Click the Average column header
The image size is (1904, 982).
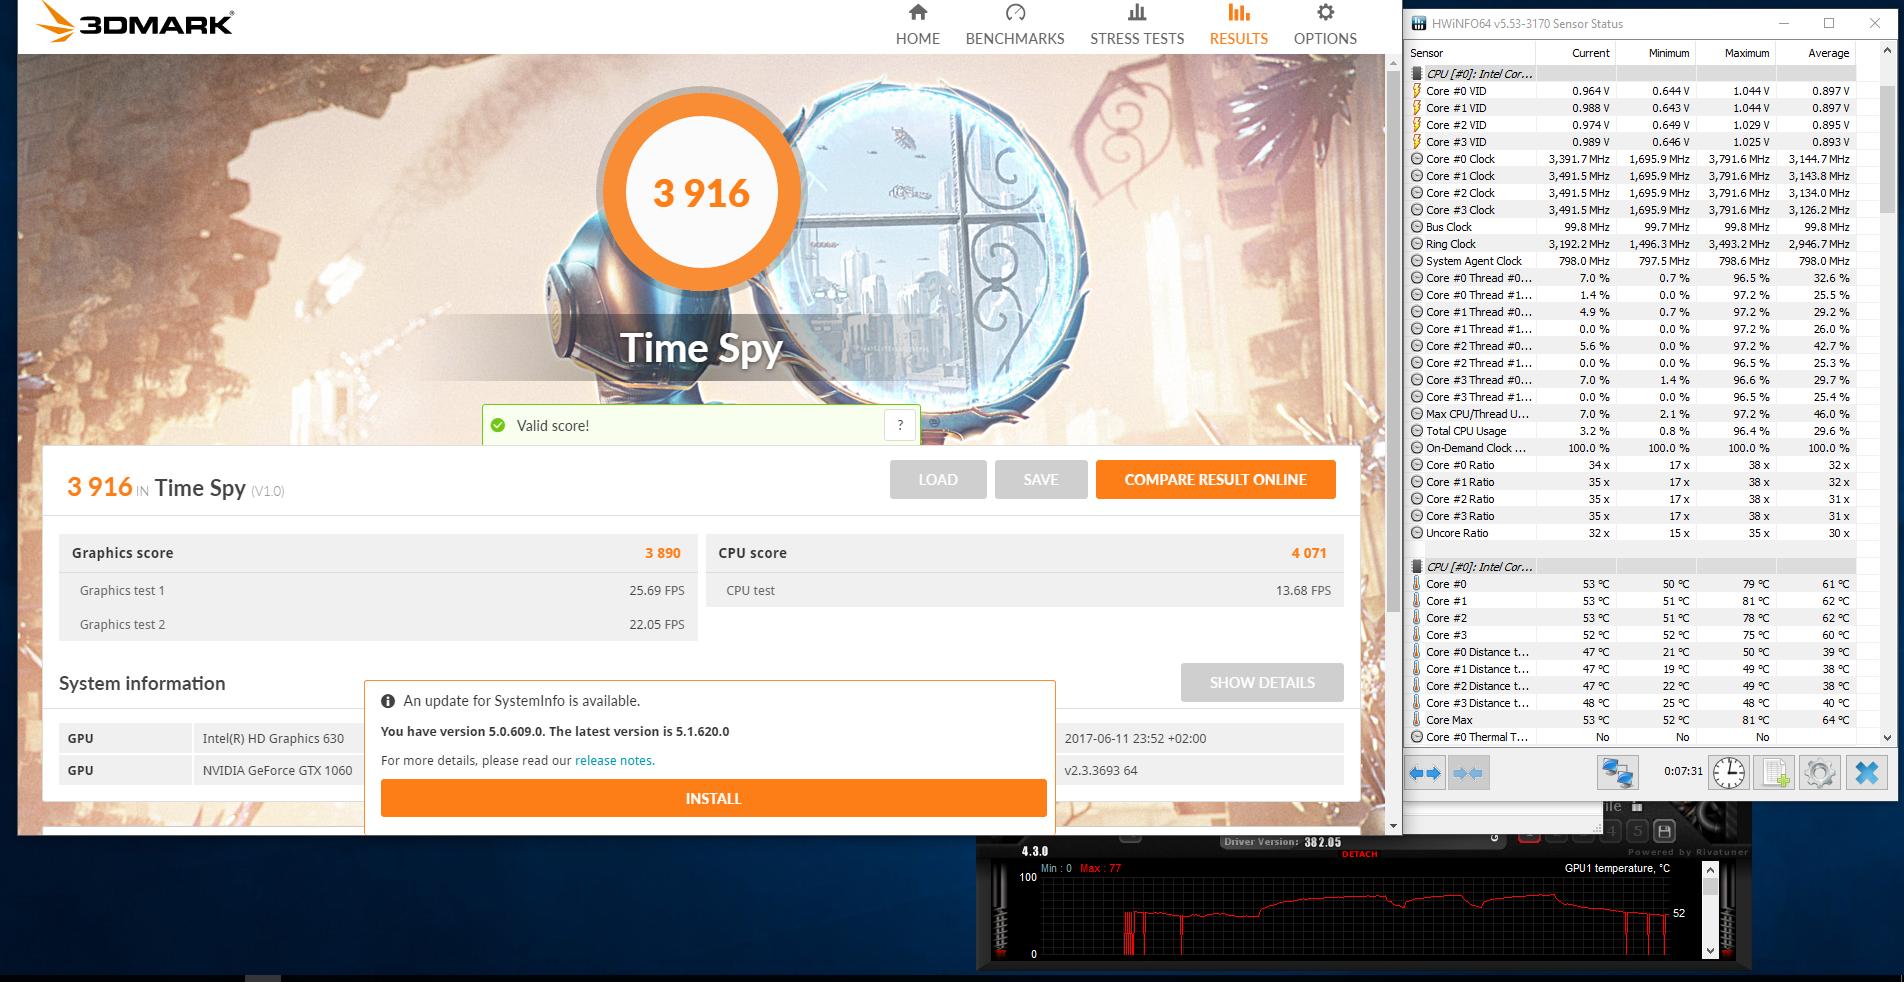point(1816,53)
